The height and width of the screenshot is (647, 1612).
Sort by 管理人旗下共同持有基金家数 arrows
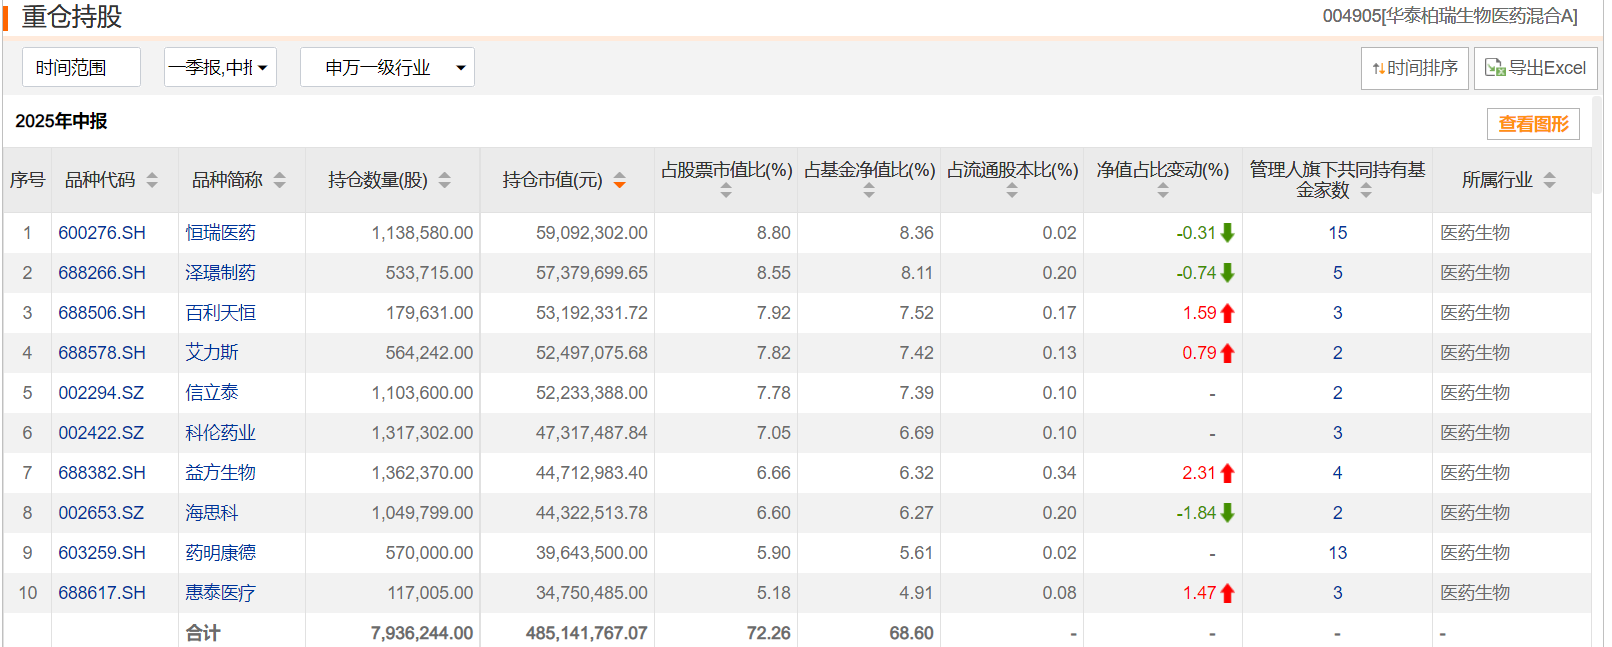(x=1366, y=191)
